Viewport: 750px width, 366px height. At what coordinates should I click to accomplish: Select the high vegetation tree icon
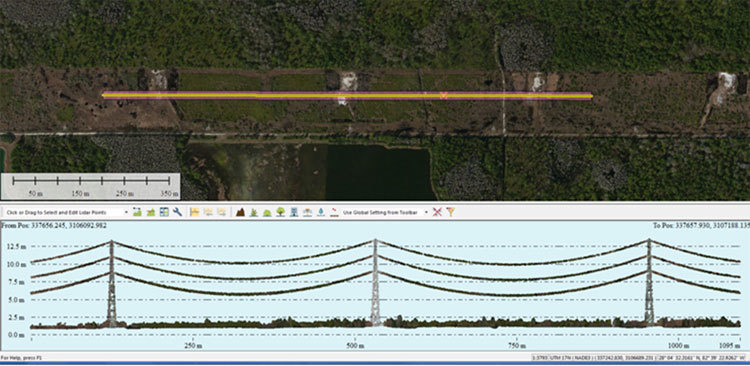[x=281, y=212]
